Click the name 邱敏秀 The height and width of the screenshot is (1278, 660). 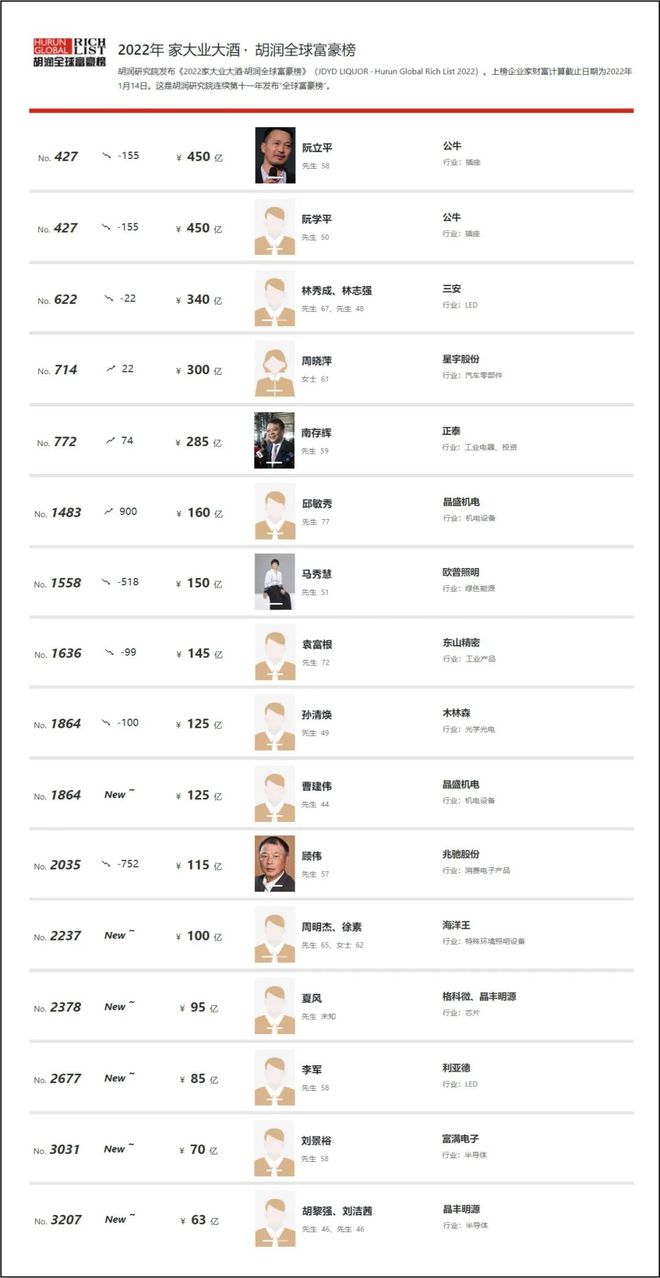(318, 504)
